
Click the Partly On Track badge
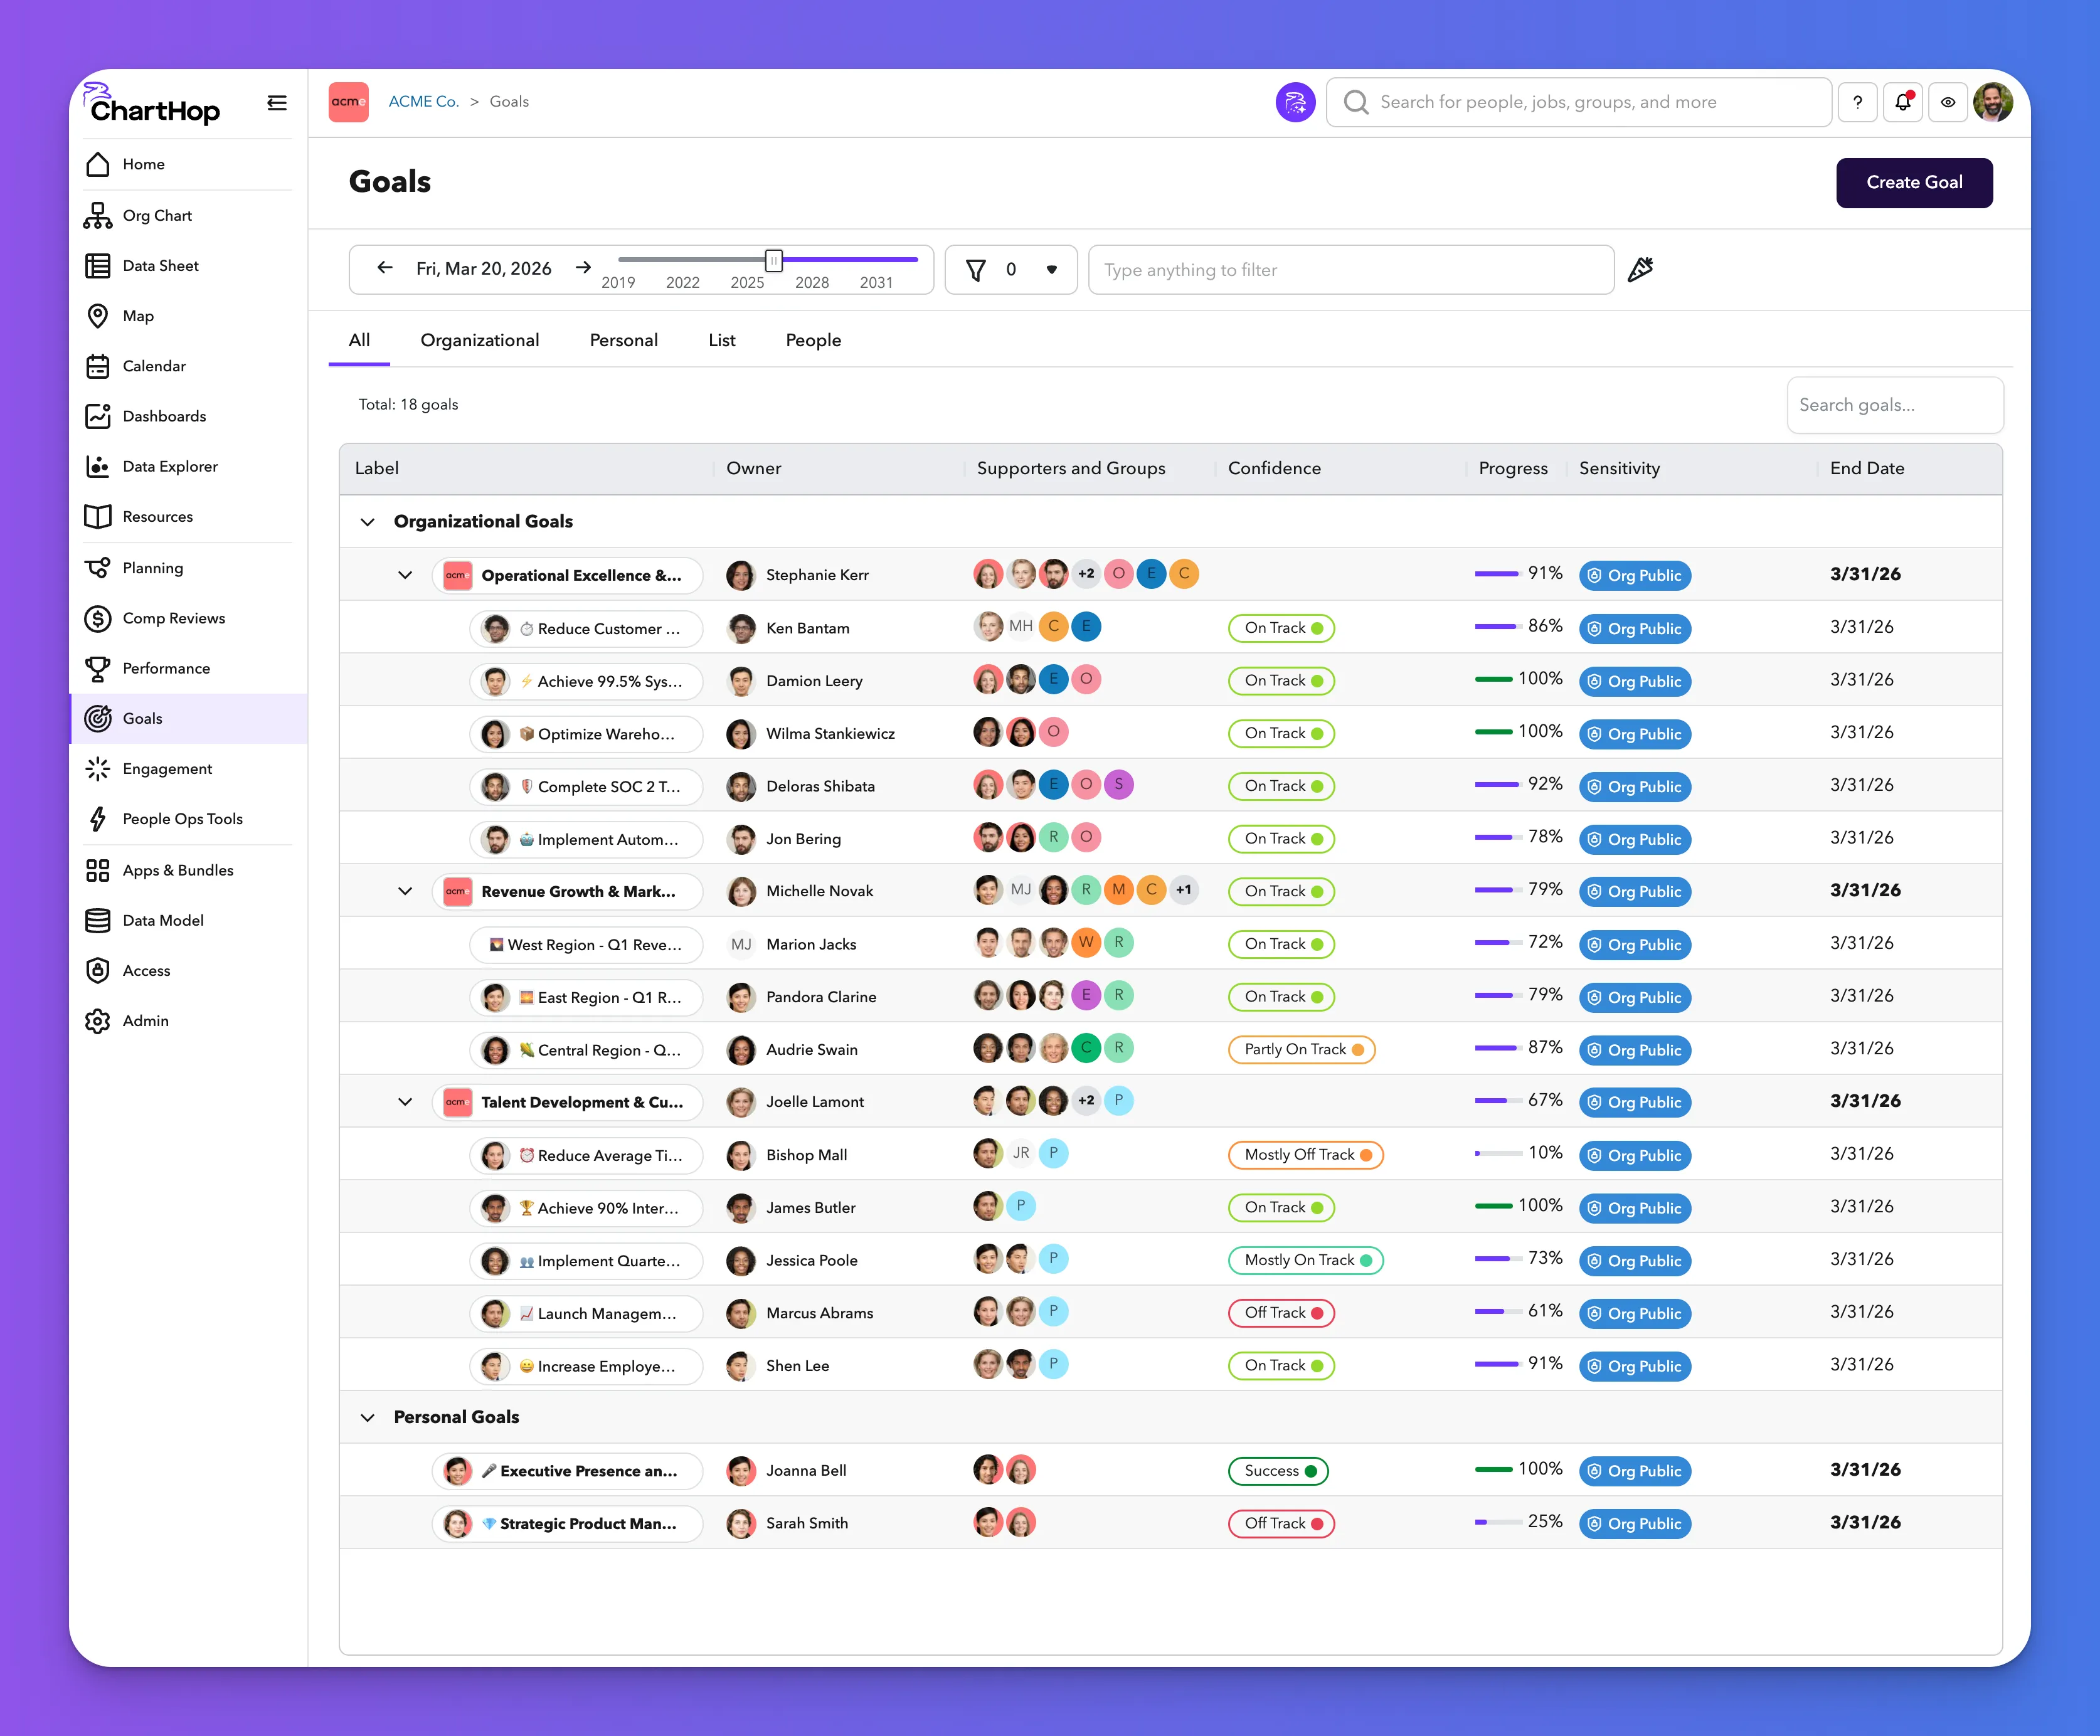coord(1302,1049)
